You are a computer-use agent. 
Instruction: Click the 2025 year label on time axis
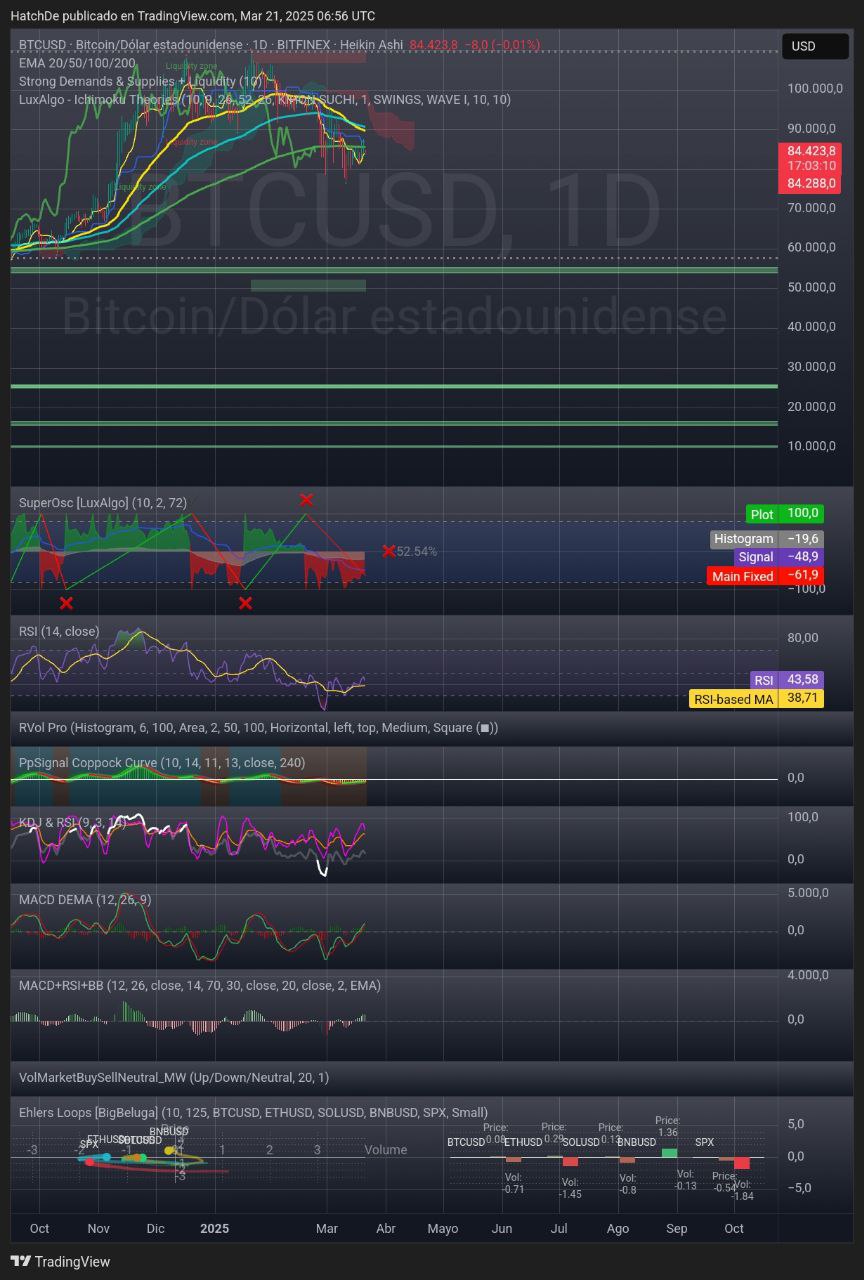pyautogui.click(x=214, y=1228)
